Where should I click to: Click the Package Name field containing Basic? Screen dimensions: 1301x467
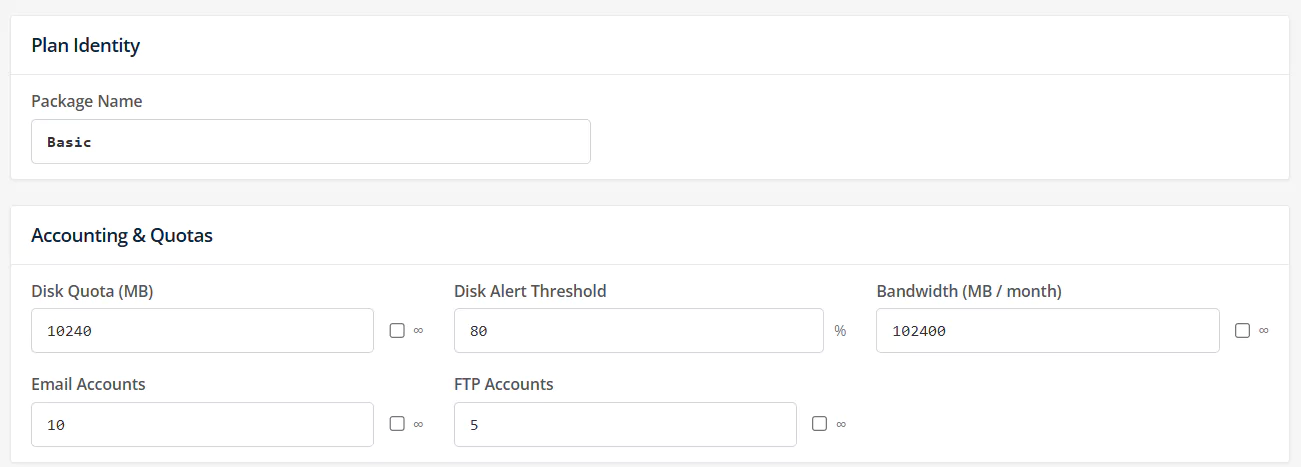(311, 142)
